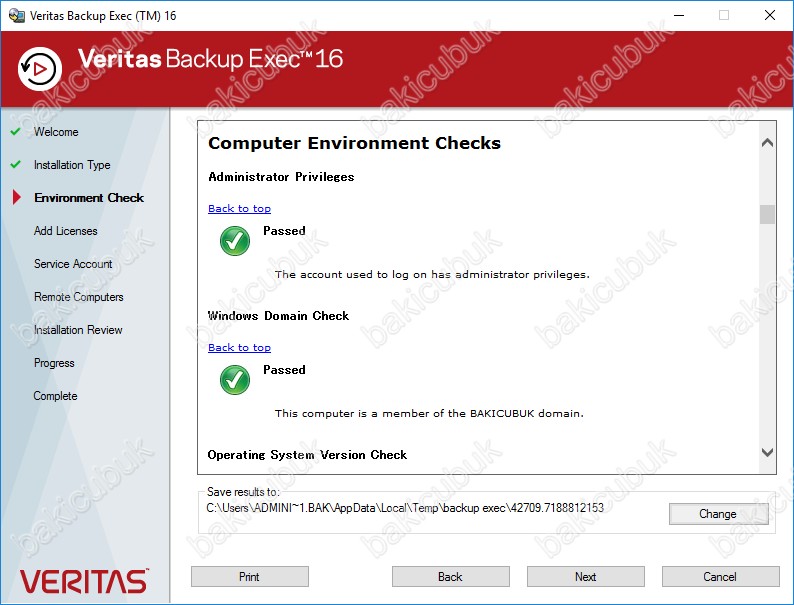The image size is (794, 605).
Task: Select the Welcome step in sidebar
Action: coord(56,132)
